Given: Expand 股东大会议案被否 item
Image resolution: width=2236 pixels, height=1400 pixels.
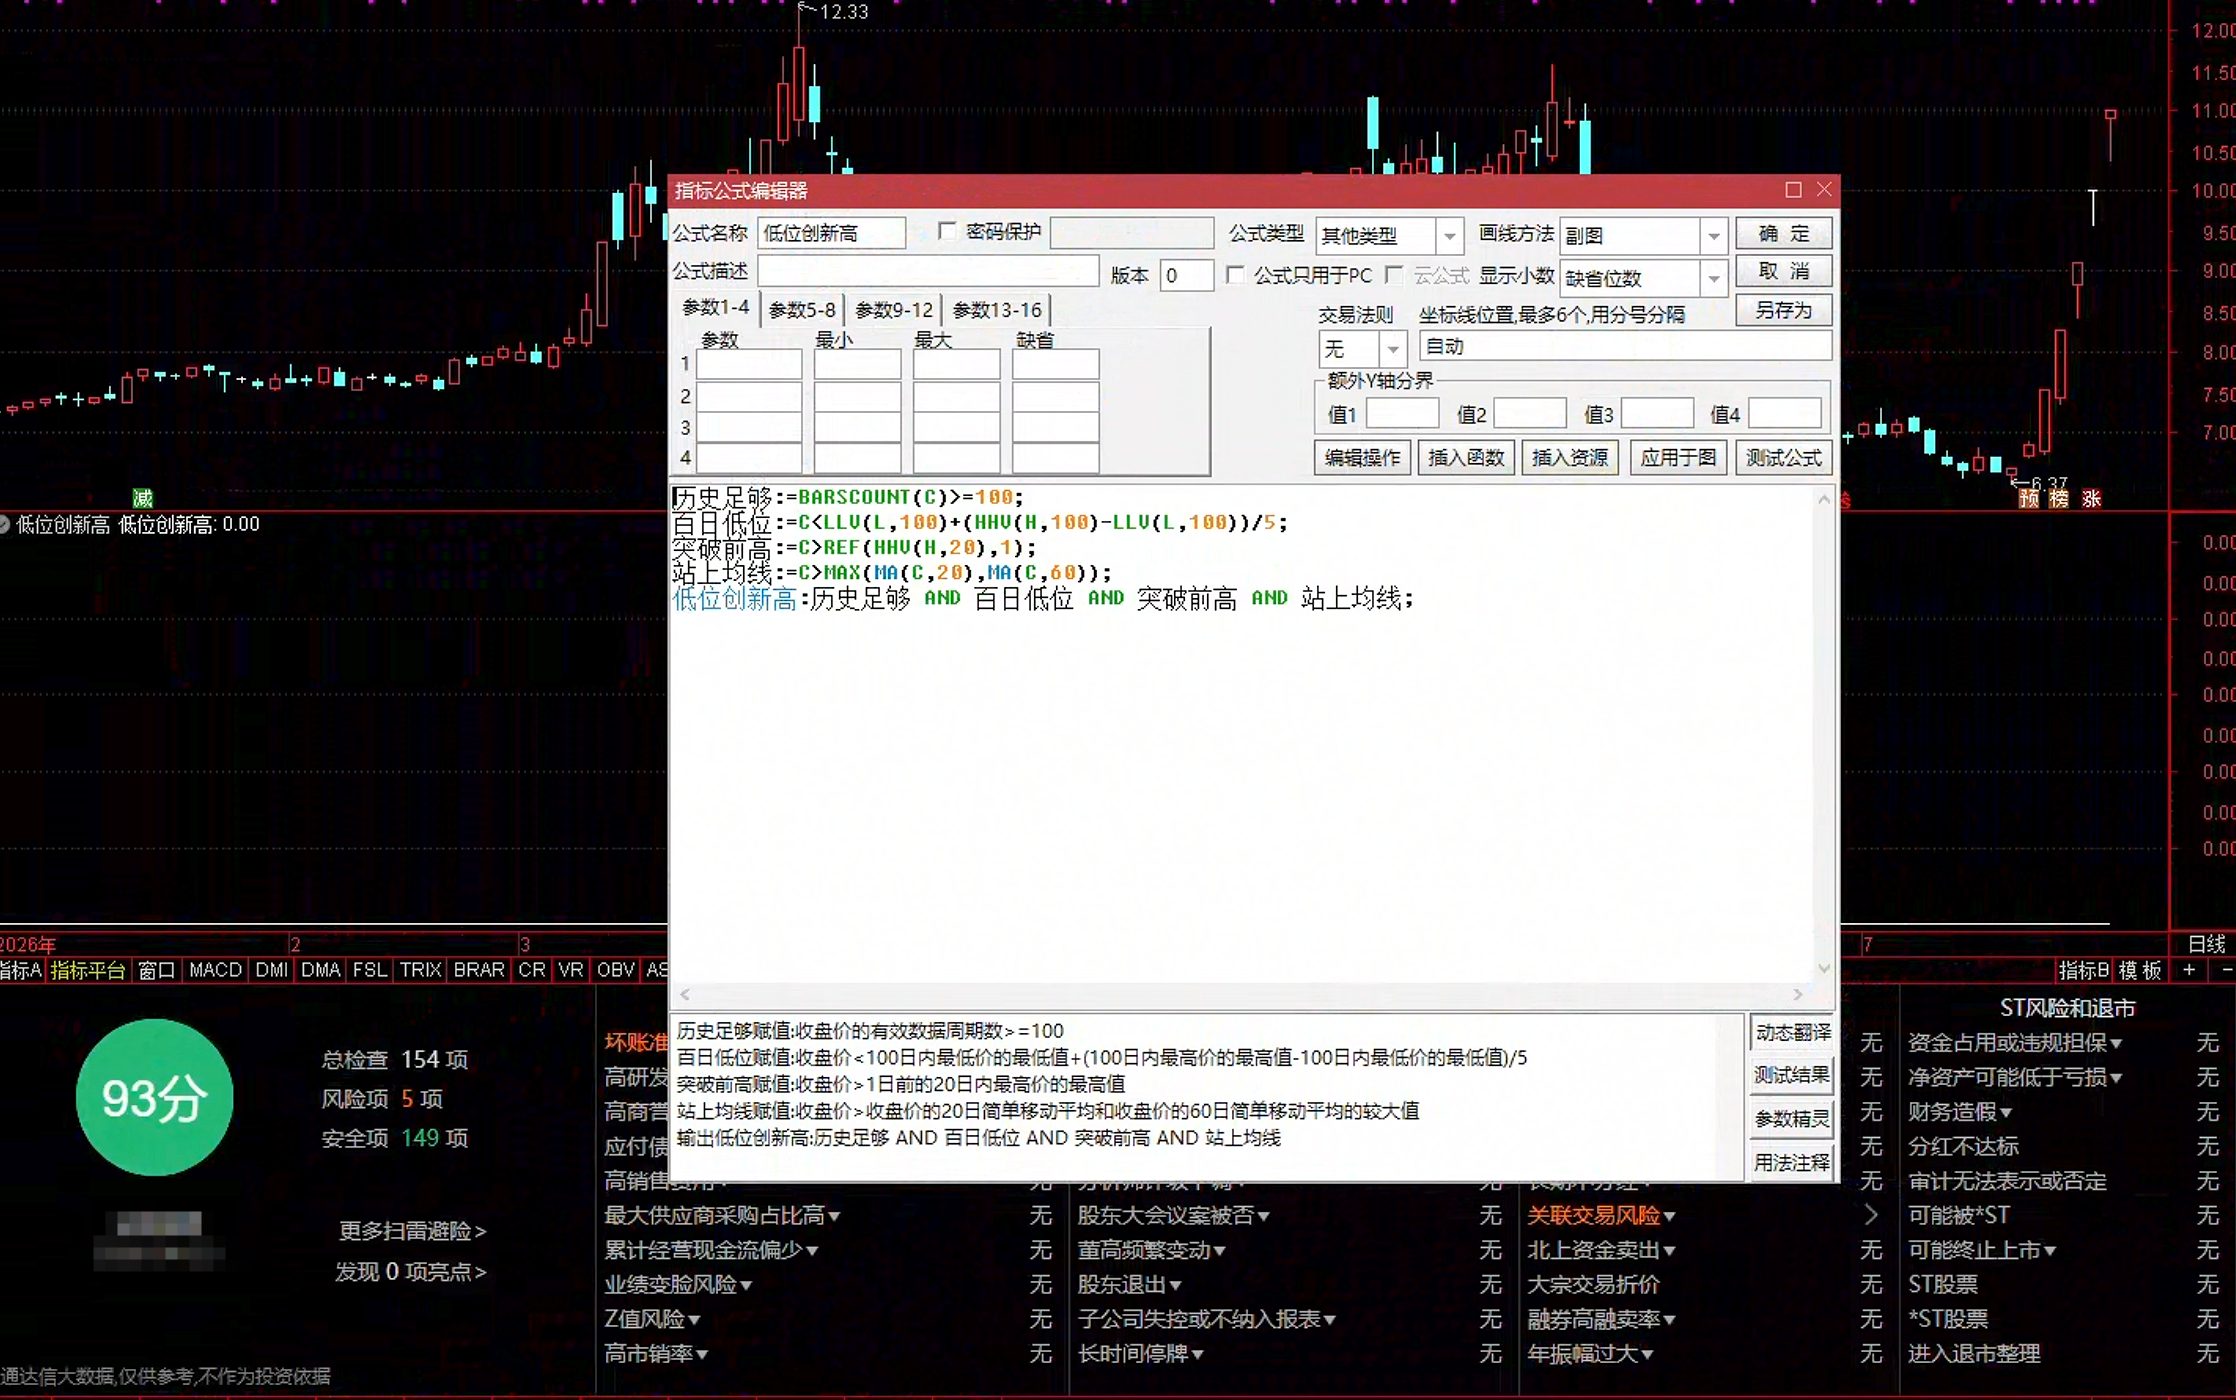Looking at the screenshot, I should coord(1173,1216).
